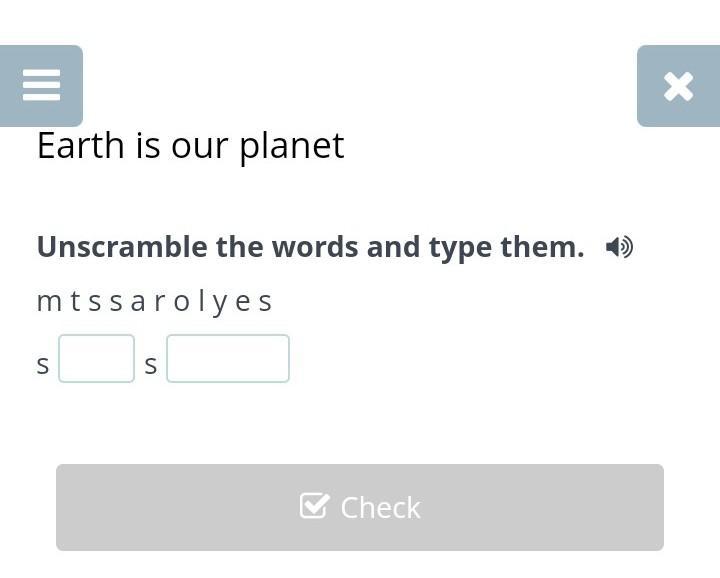720x578 pixels.
Task: Click the 's' before the second input box
Action: click(151, 364)
